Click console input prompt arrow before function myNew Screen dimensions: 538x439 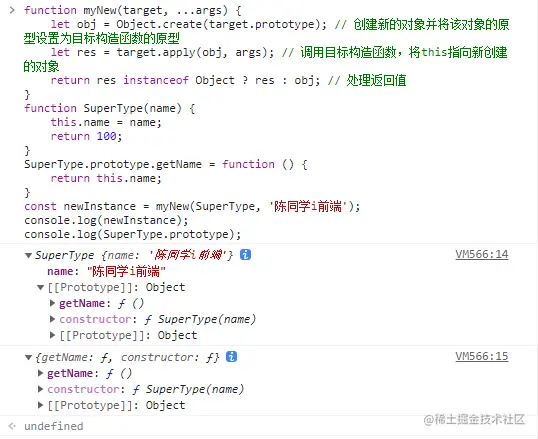[12, 10]
